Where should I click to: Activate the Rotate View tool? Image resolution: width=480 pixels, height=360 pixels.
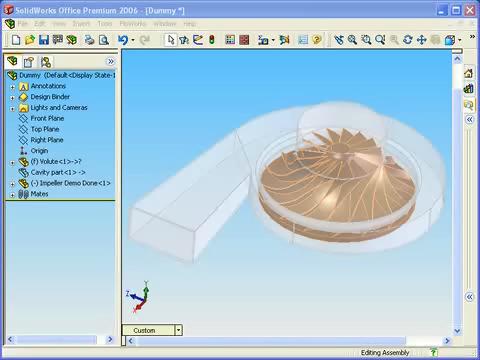[x=408, y=40]
